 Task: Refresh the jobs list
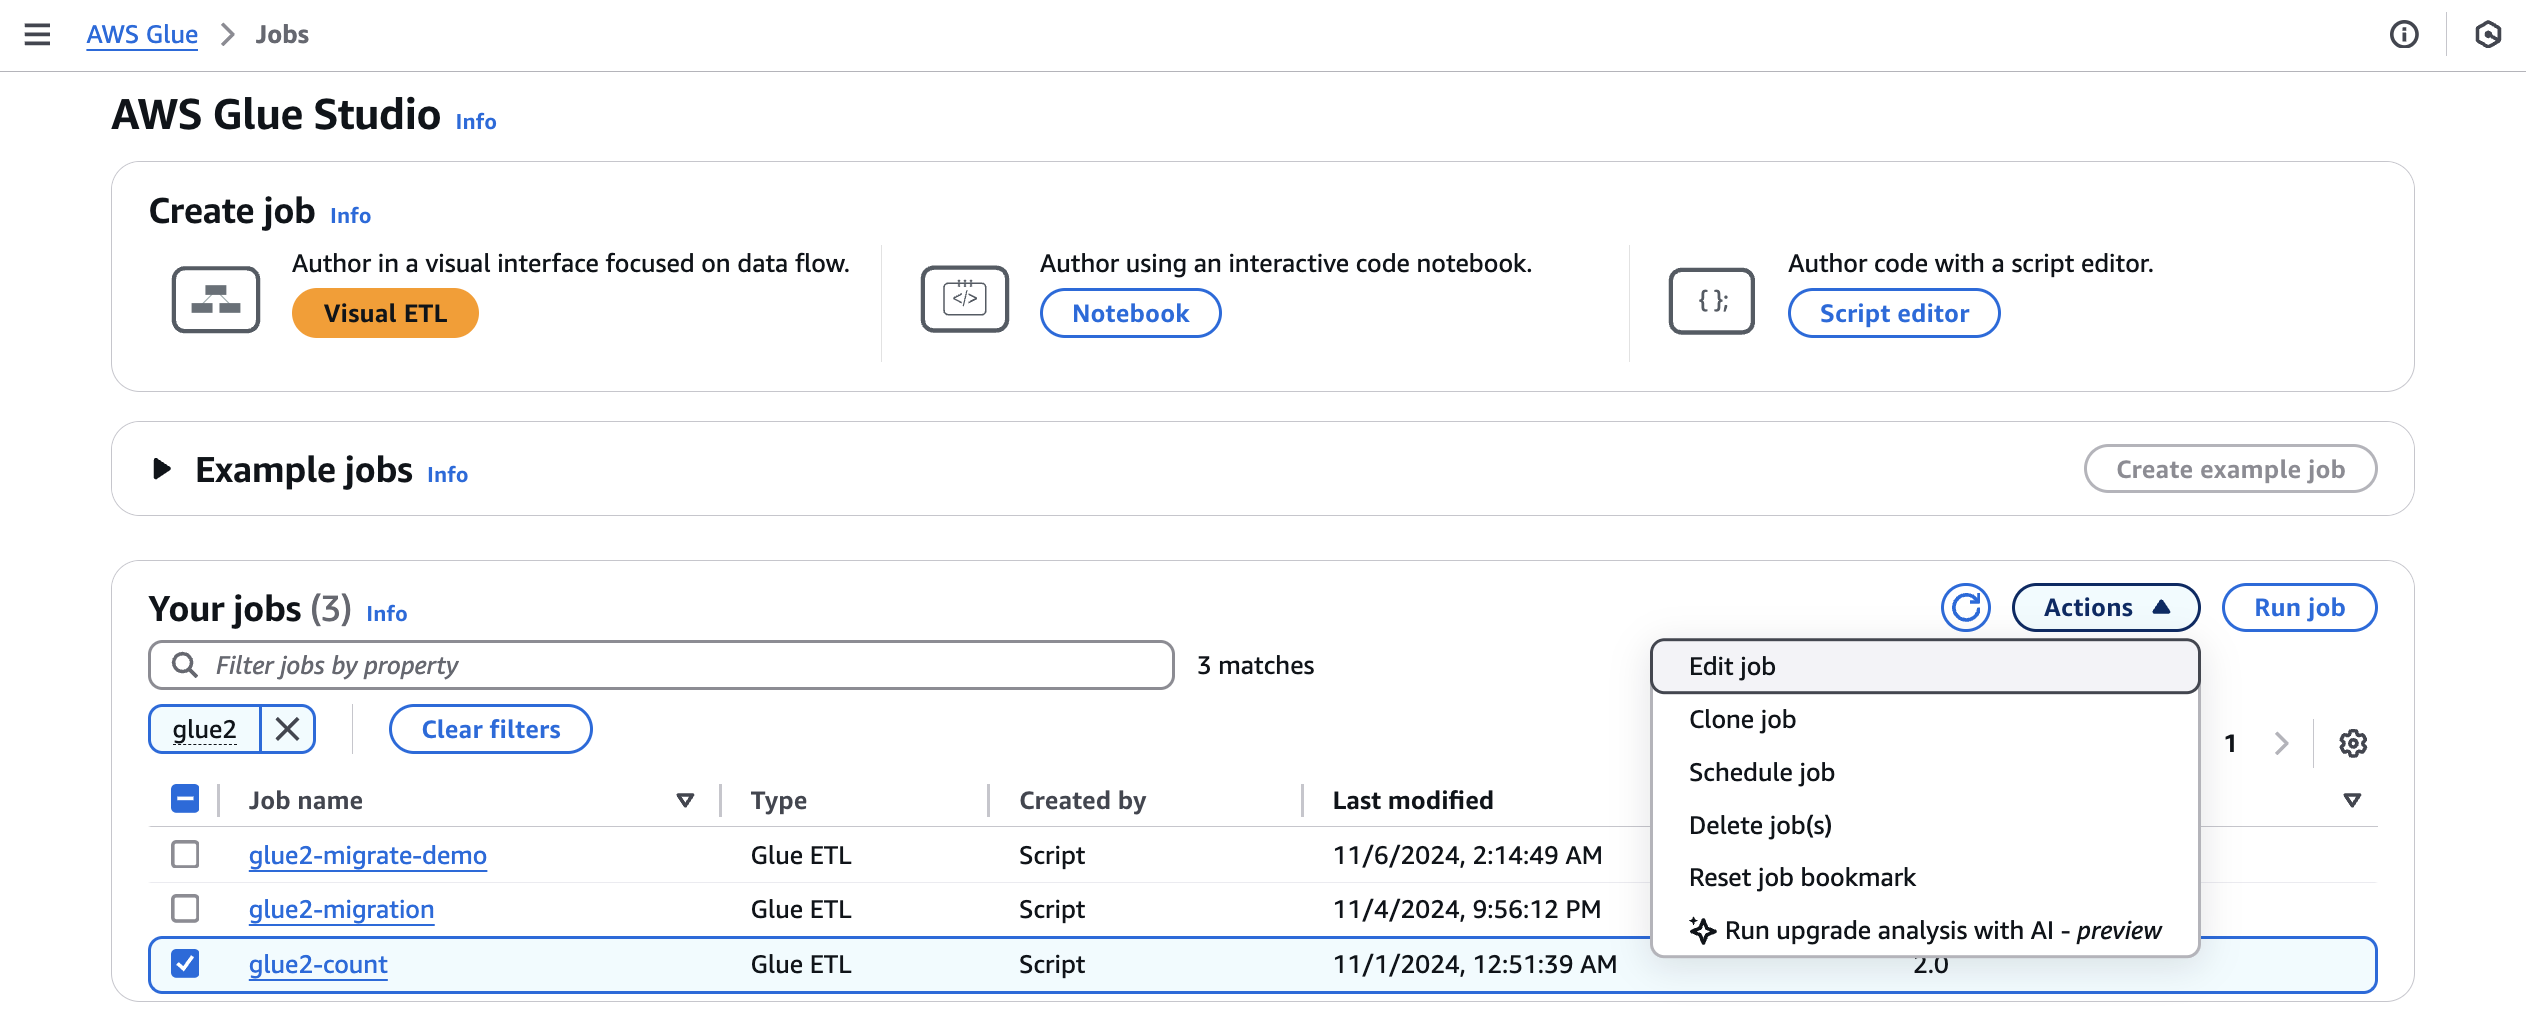pyautogui.click(x=1966, y=607)
